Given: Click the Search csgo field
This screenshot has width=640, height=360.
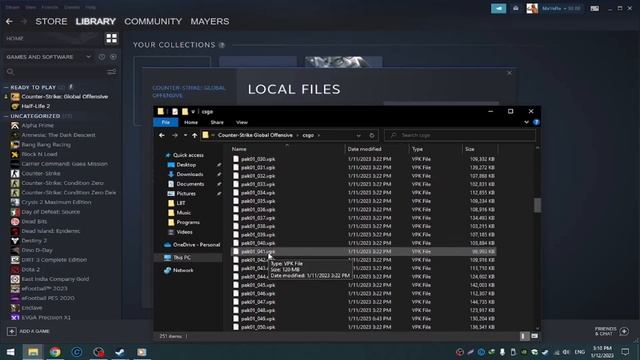Looking at the screenshot, I should coord(460,135).
